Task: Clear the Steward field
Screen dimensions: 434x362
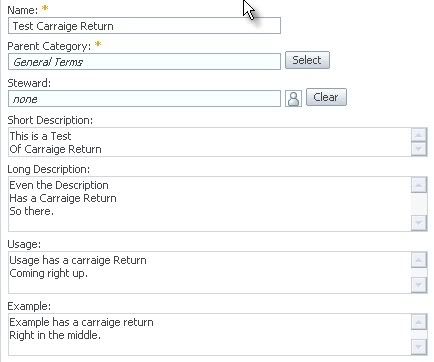Action: click(326, 97)
